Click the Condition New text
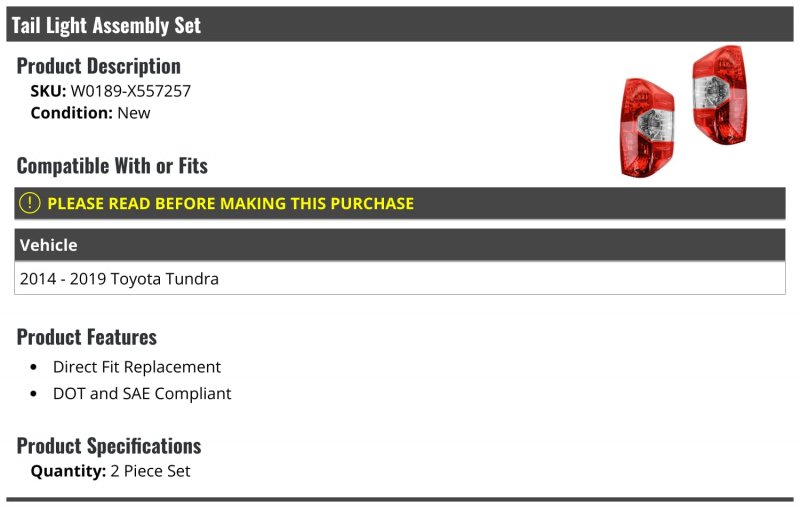This screenshot has width=800, height=508. [x=90, y=113]
